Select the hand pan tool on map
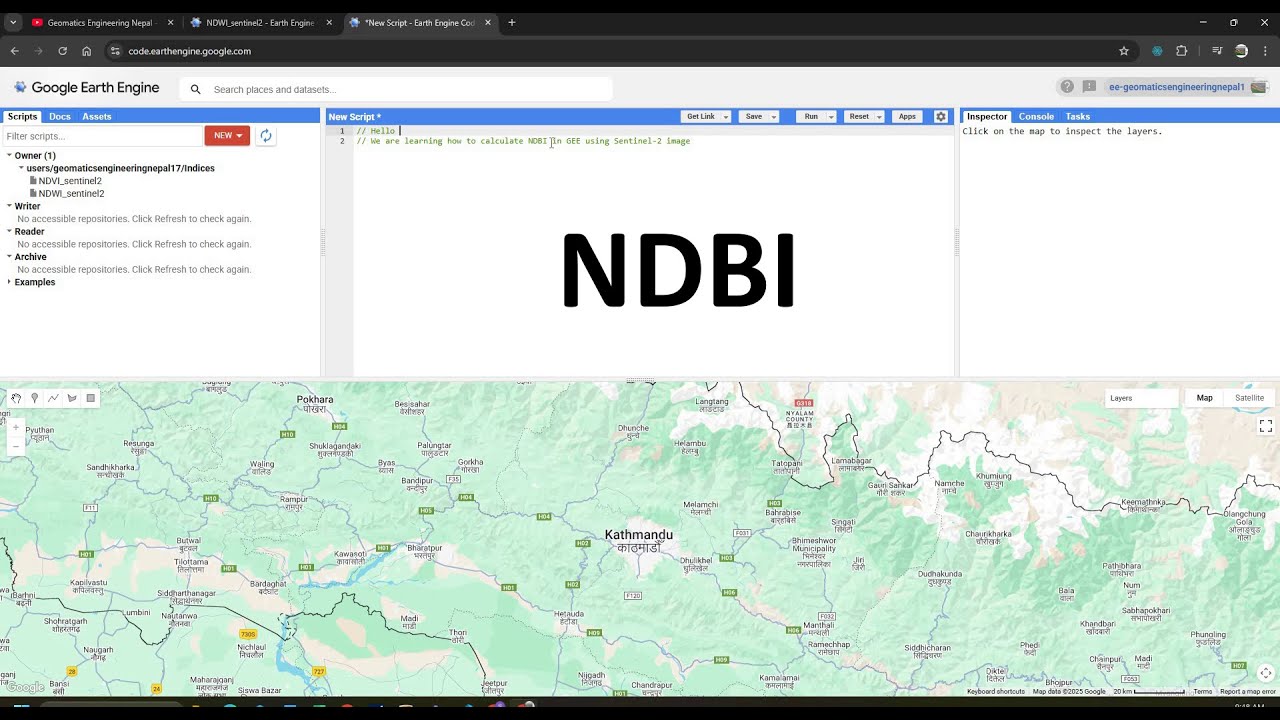Viewport: 1280px width, 720px height. coord(16,398)
